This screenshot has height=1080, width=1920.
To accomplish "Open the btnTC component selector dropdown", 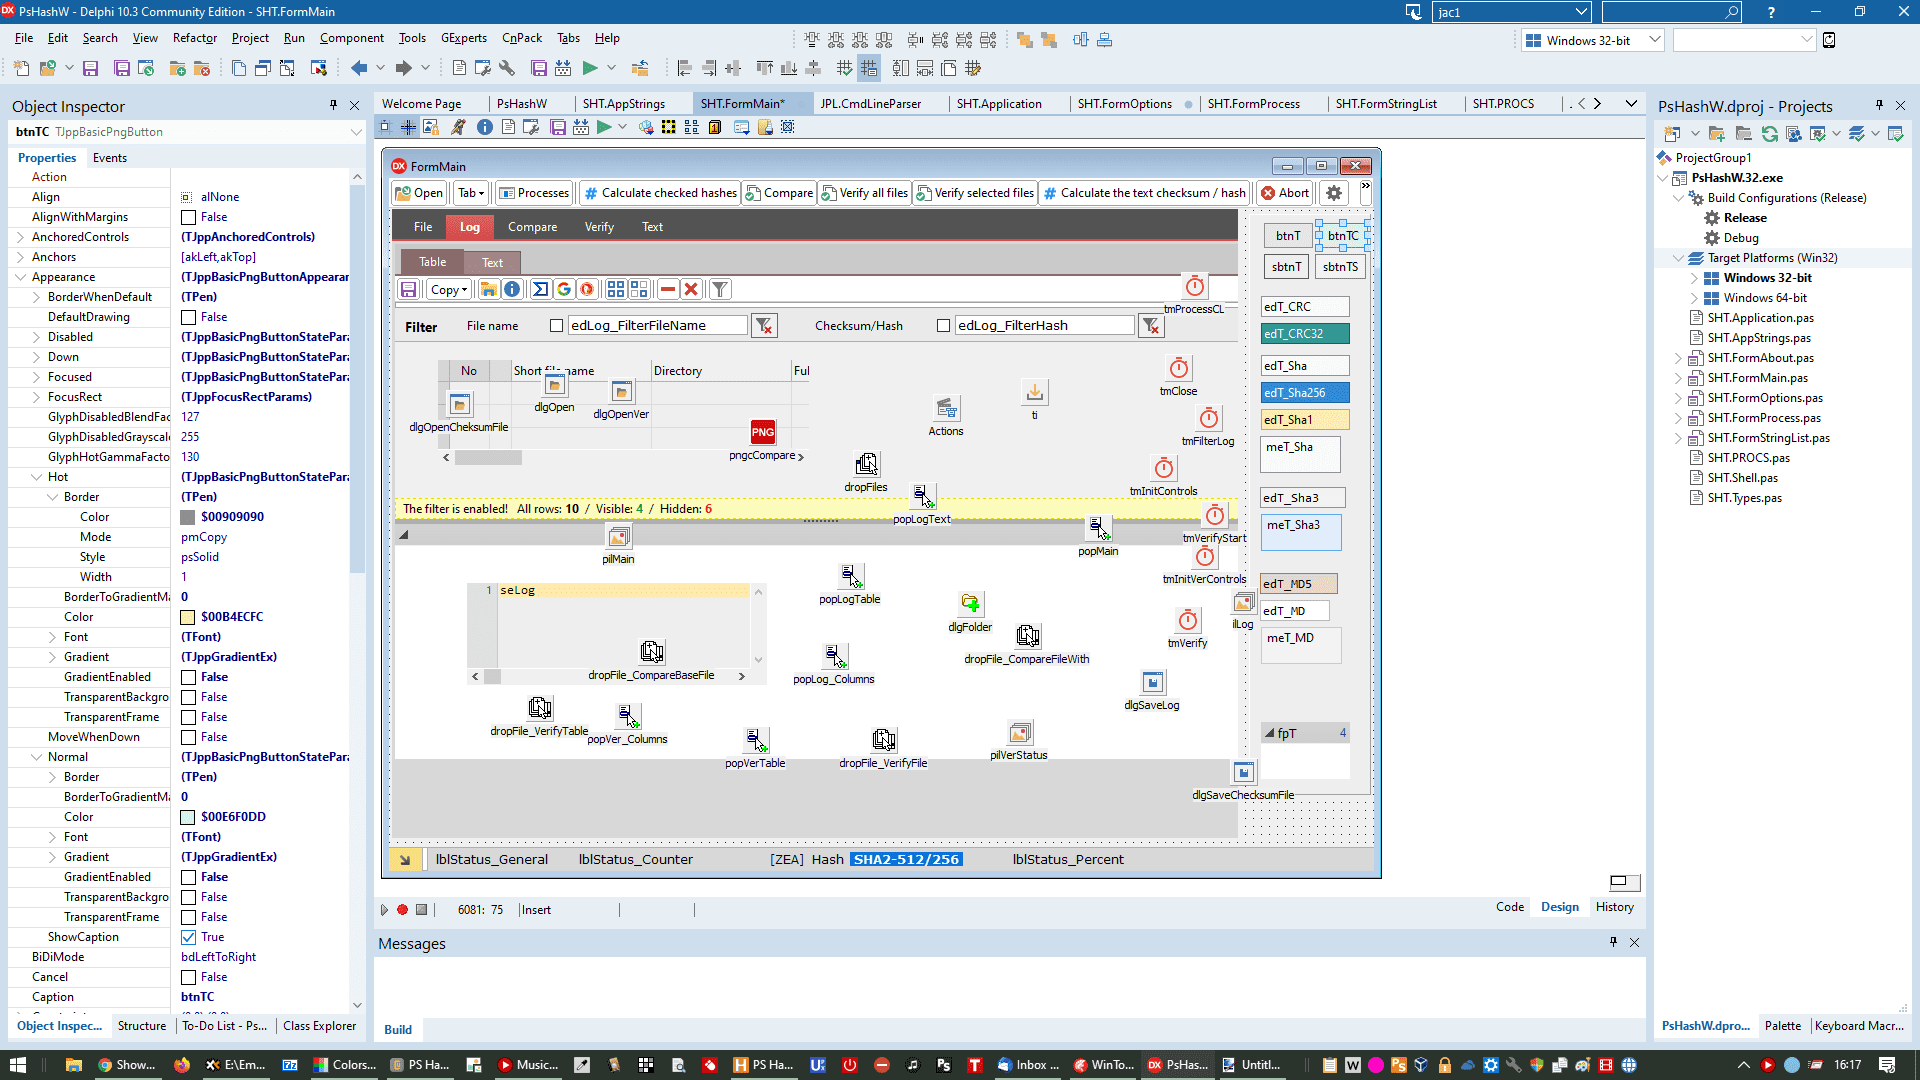I will (355, 132).
